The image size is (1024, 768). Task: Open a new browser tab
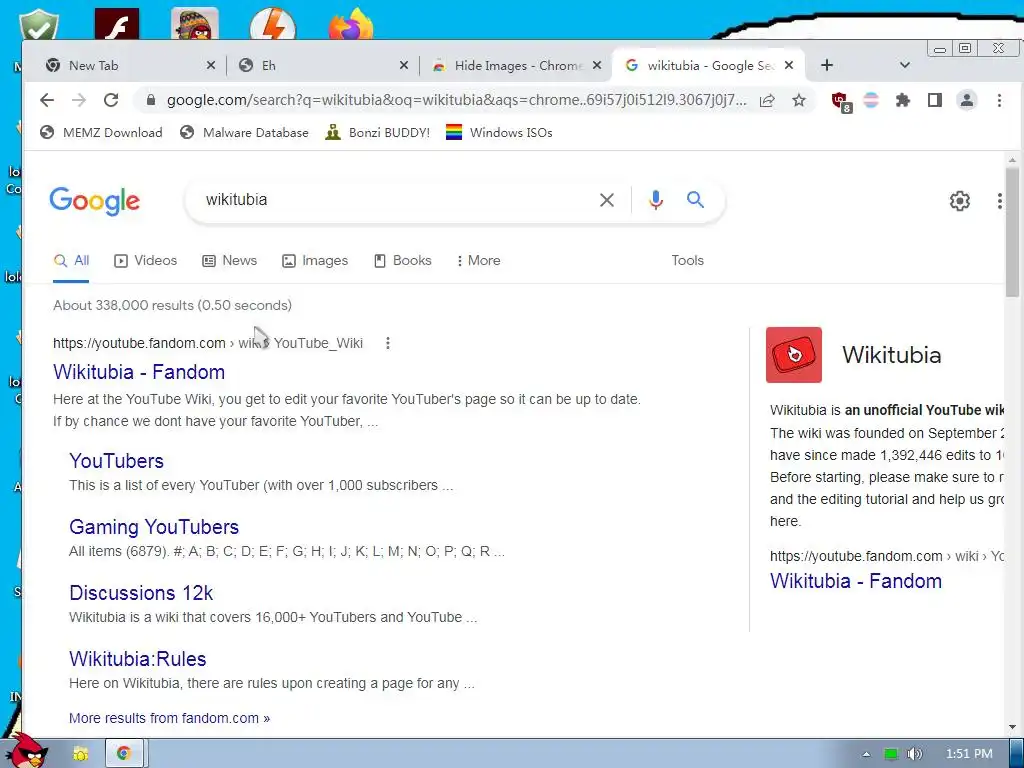tap(827, 65)
